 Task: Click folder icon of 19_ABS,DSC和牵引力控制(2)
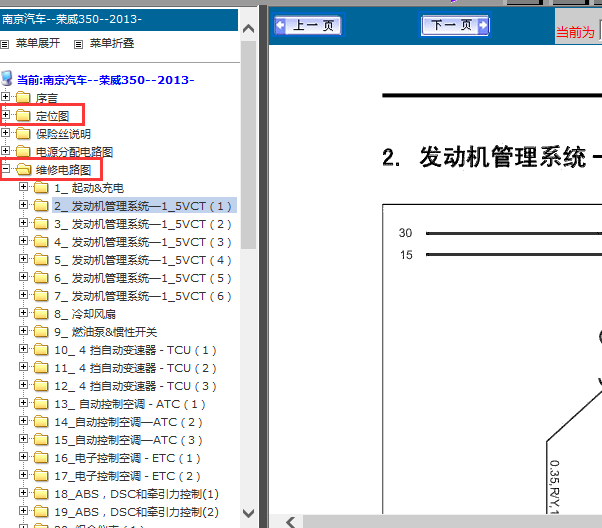click(41, 512)
